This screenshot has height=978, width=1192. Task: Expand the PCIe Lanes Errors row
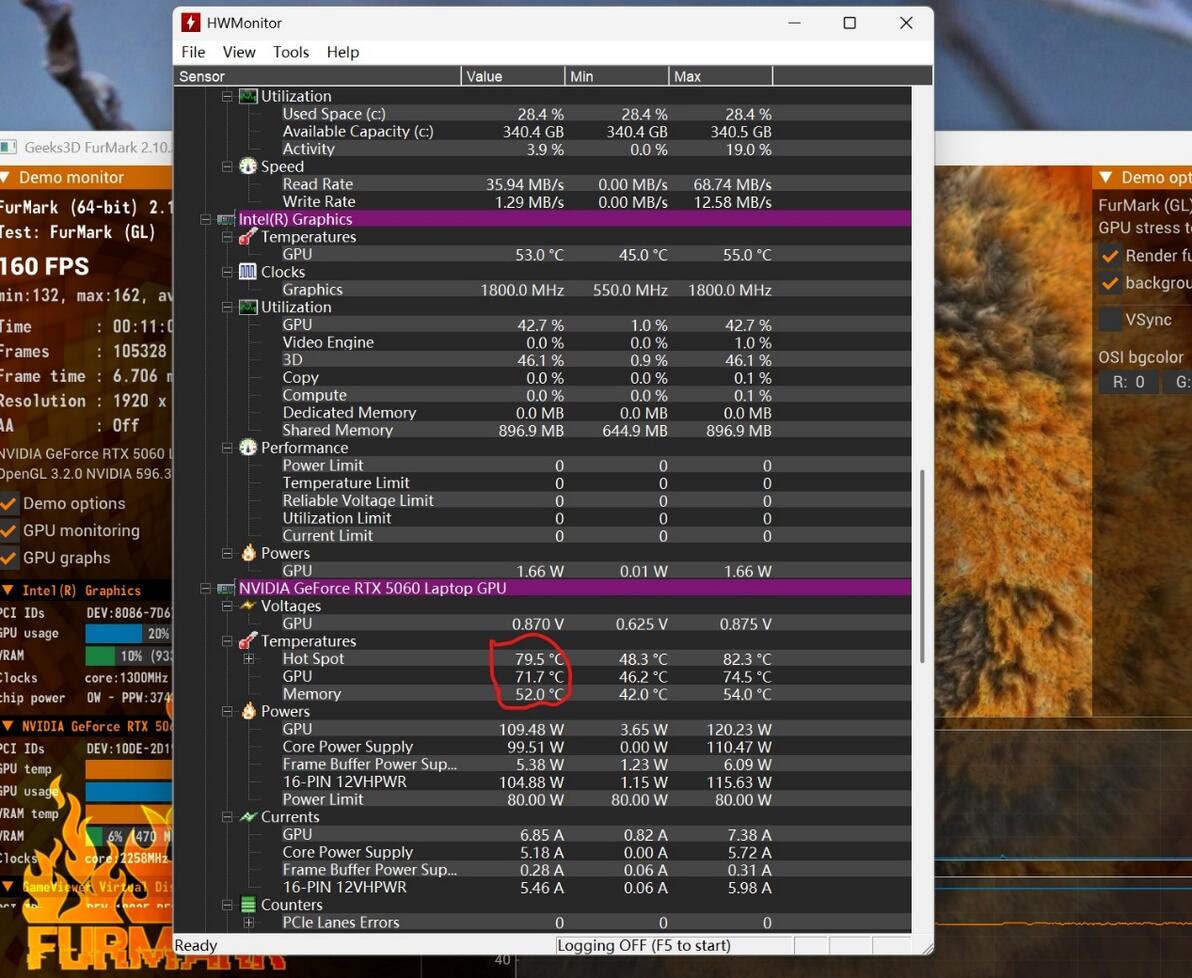point(249,922)
